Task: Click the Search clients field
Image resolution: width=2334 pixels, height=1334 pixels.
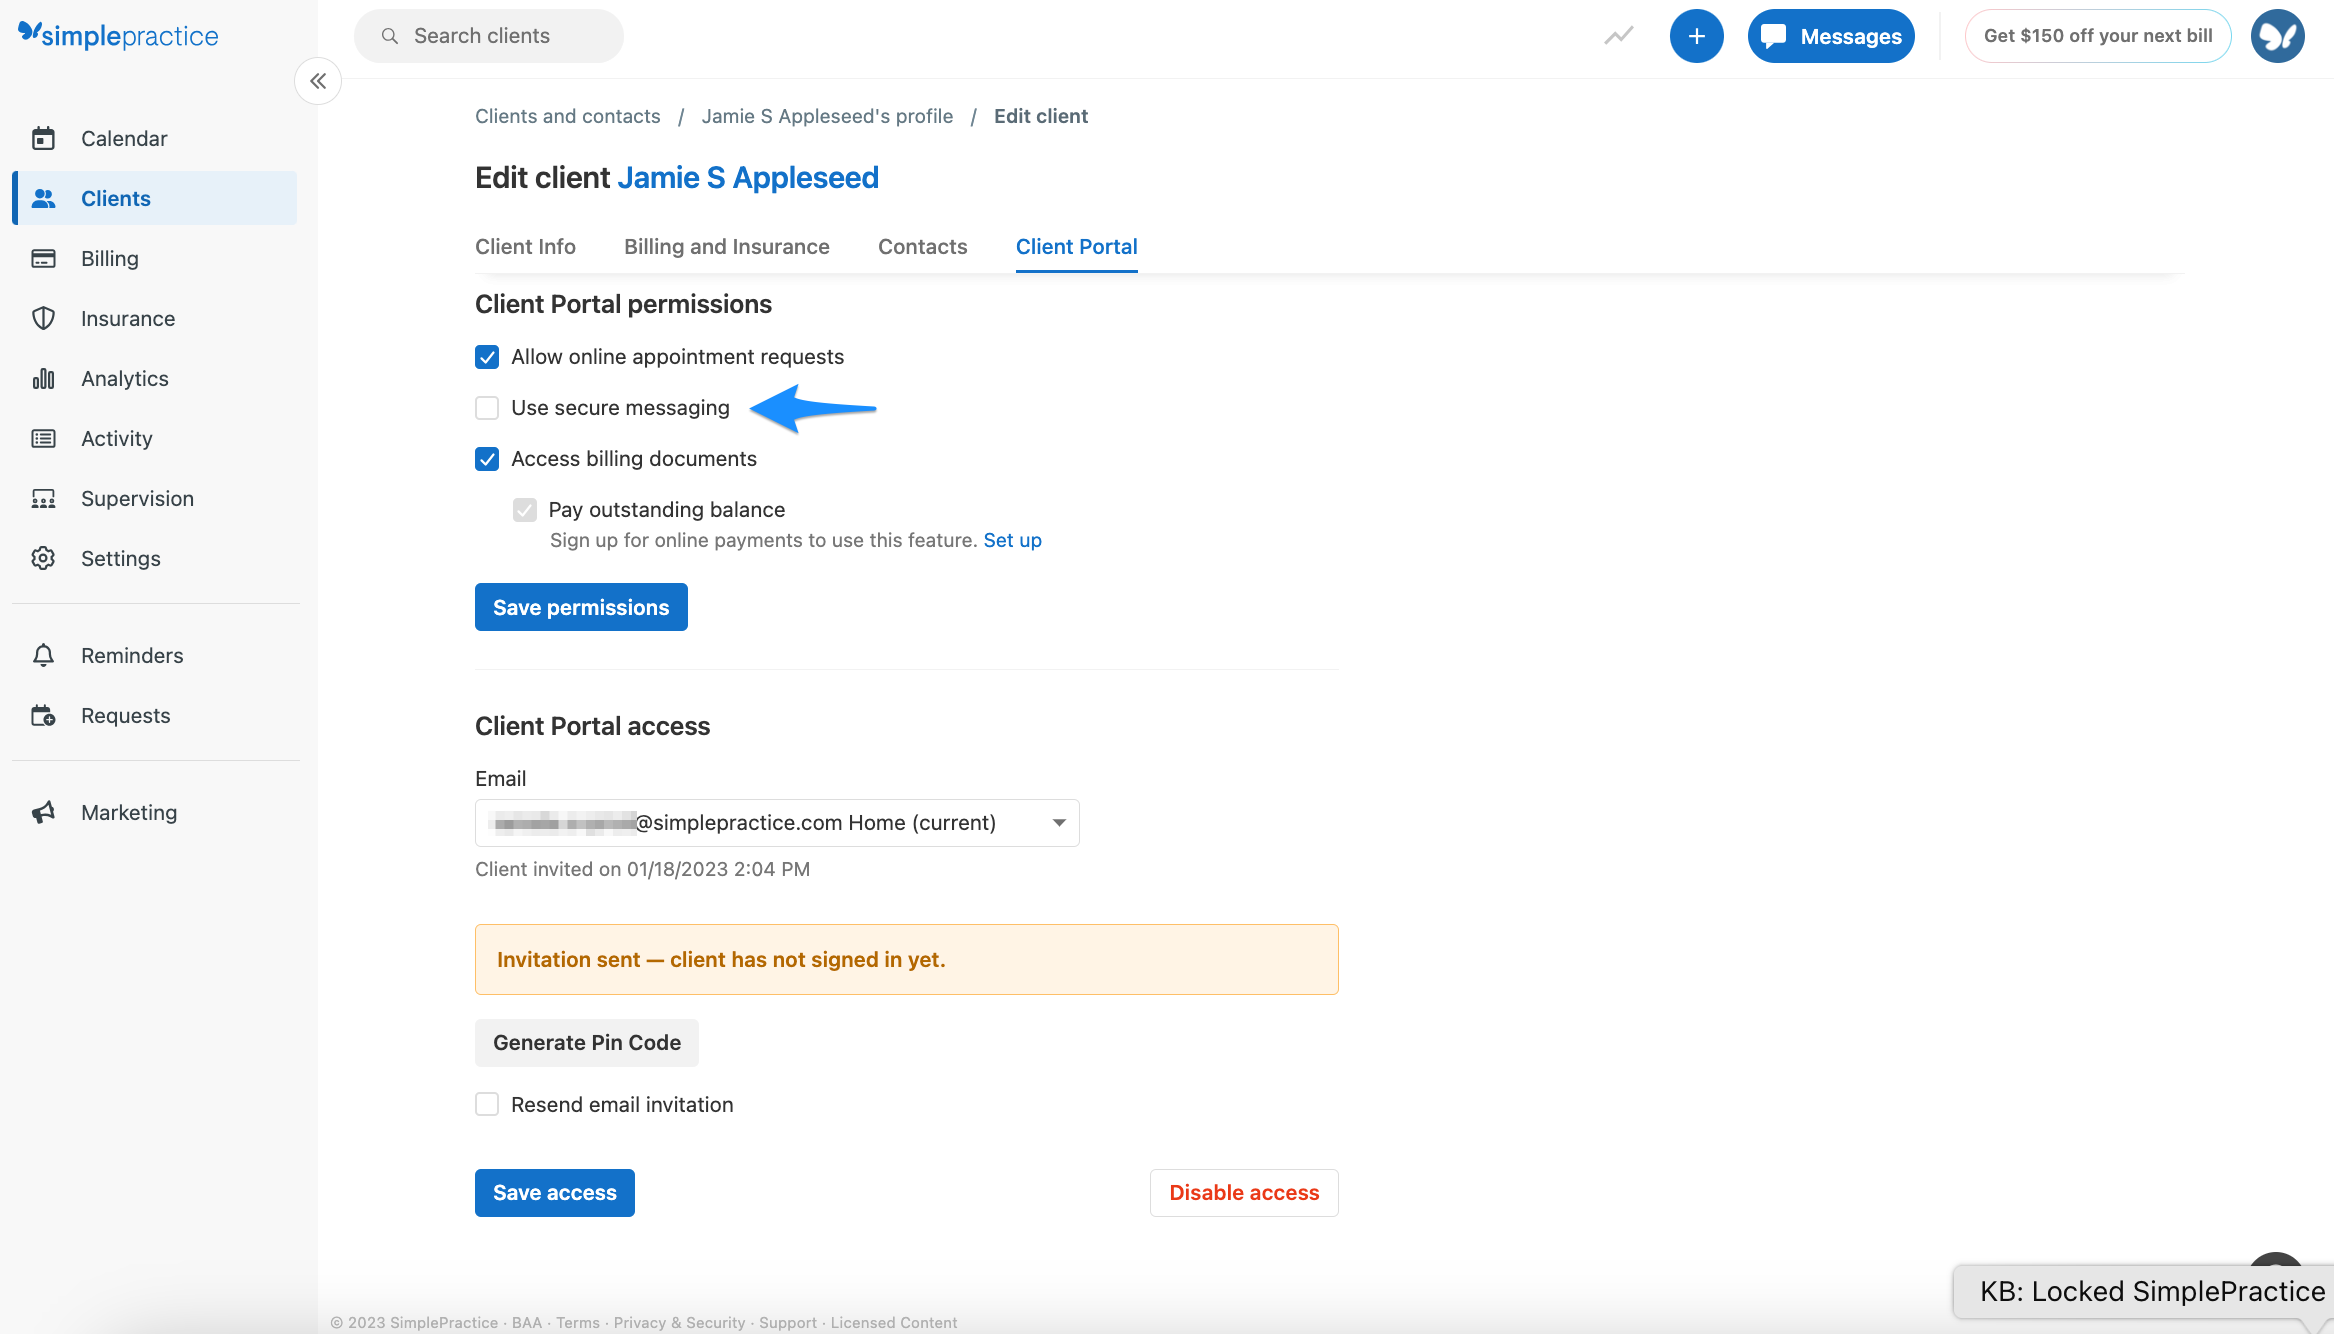Action: pyautogui.click(x=489, y=36)
